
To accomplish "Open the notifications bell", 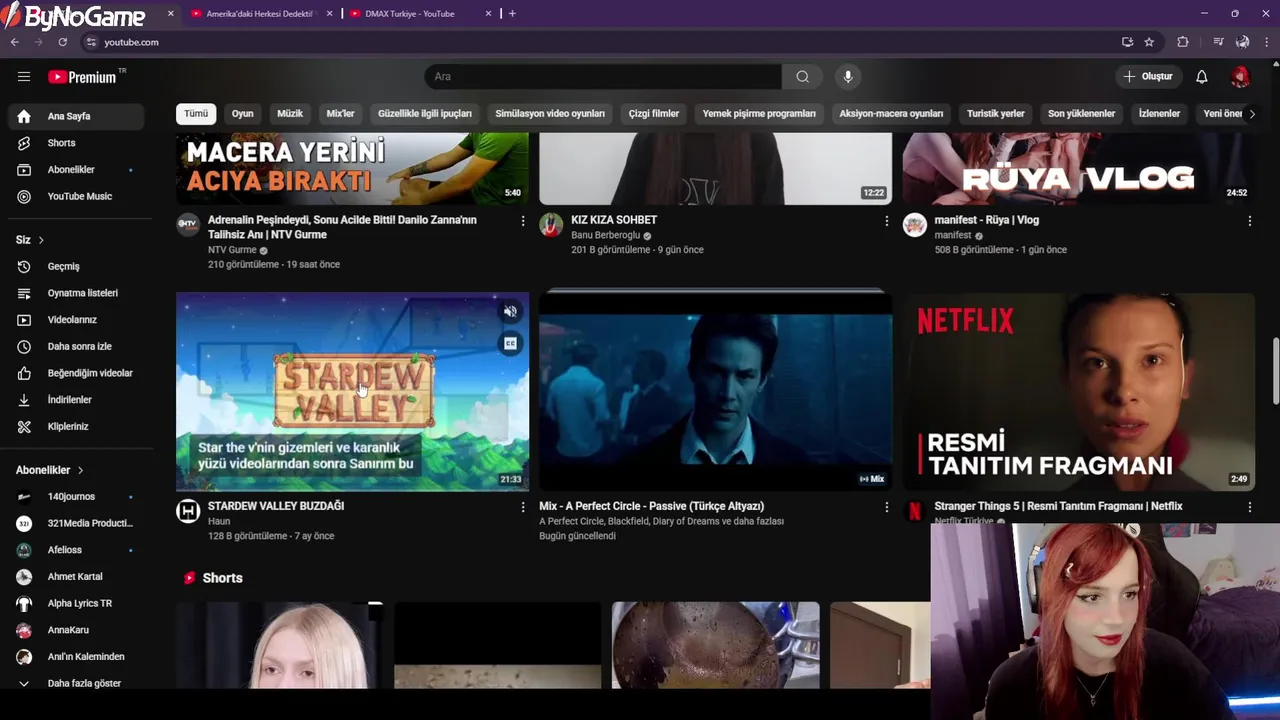I will coord(1202,77).
